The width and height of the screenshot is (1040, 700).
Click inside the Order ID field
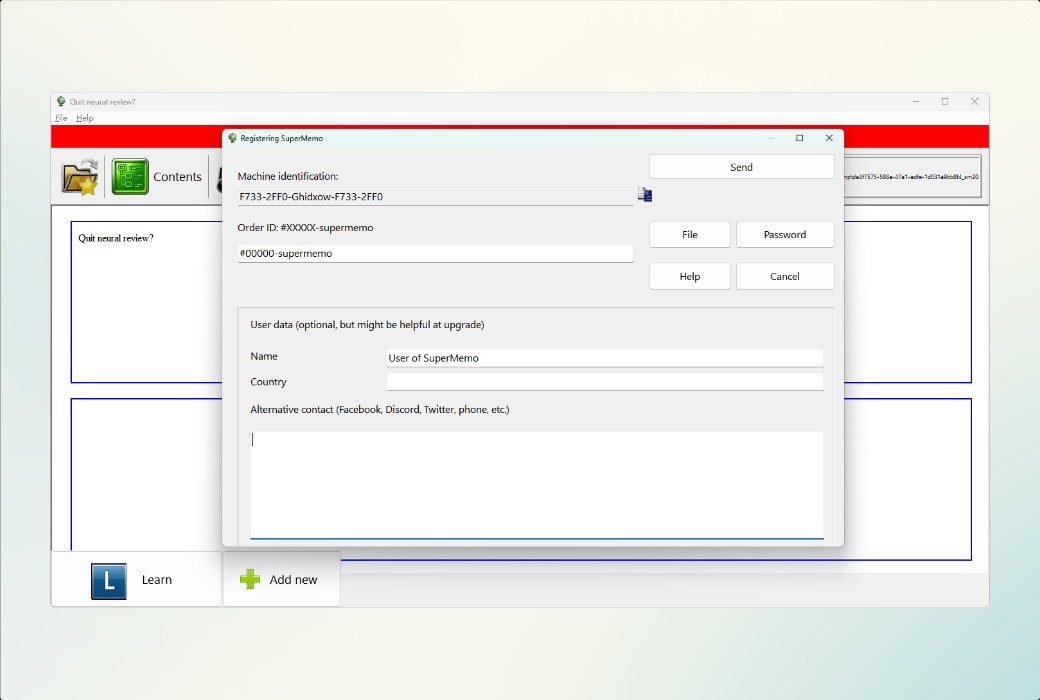[x=436, y=253]
